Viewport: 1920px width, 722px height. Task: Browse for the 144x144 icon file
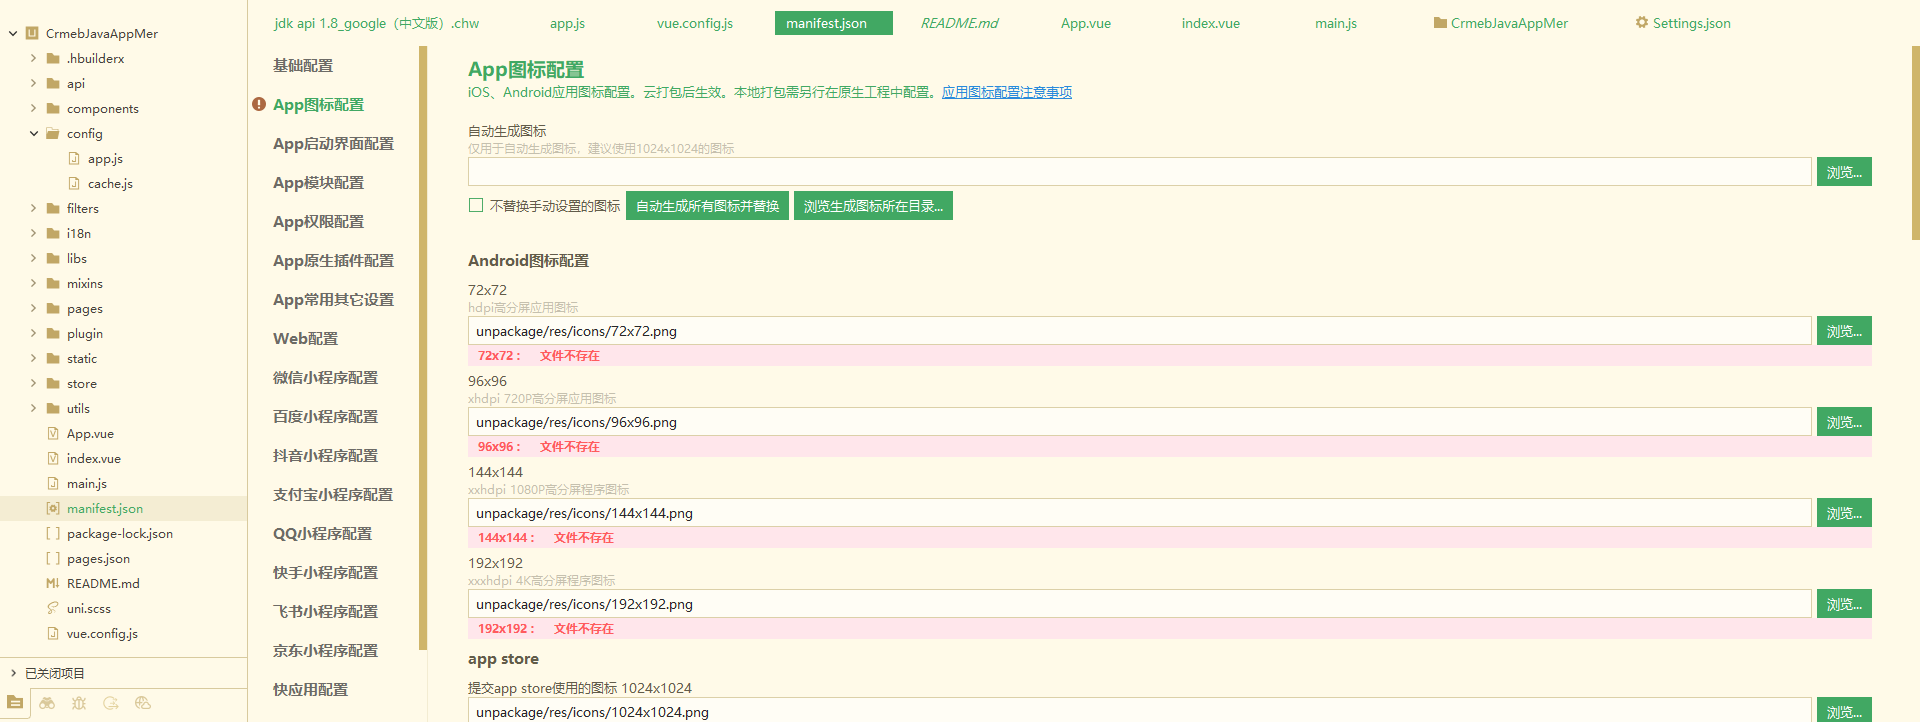1844,513
